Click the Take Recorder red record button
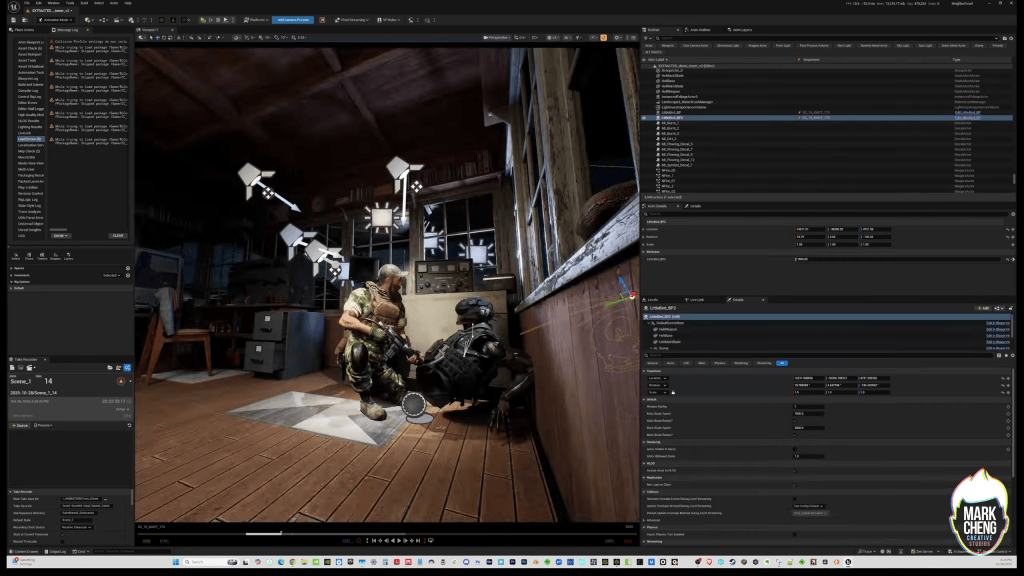1024x576 pixels. pos(121,381)
